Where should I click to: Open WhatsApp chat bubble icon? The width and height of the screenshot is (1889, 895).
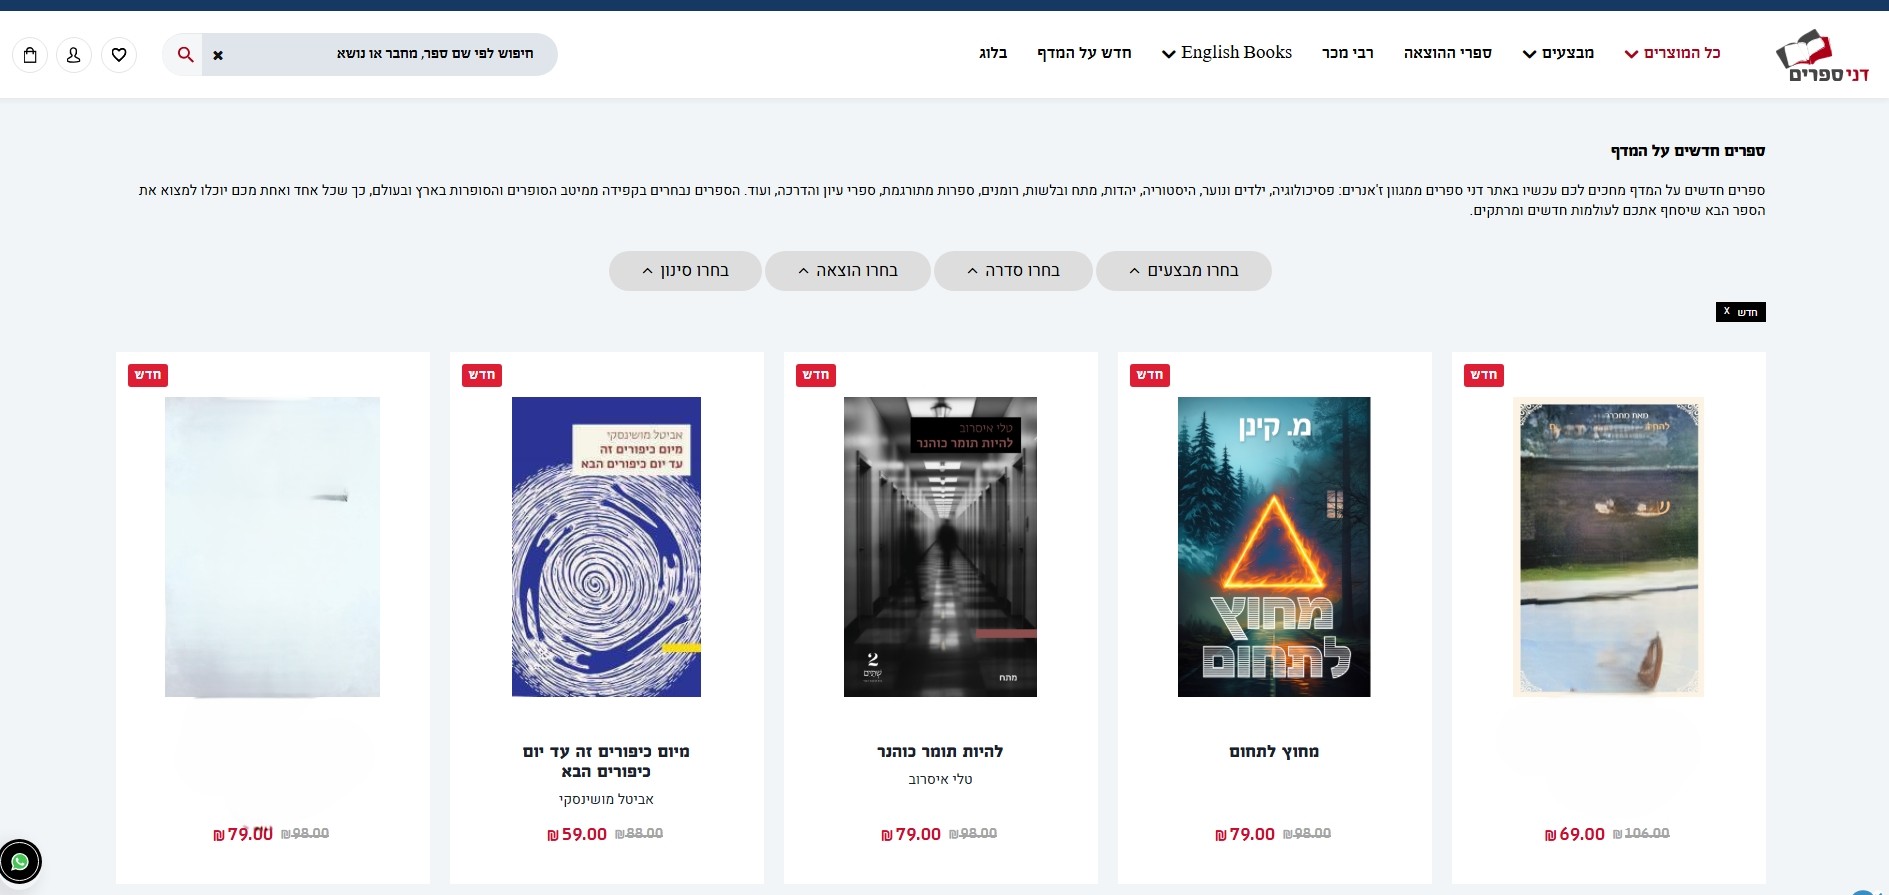[x=20, y=861]
